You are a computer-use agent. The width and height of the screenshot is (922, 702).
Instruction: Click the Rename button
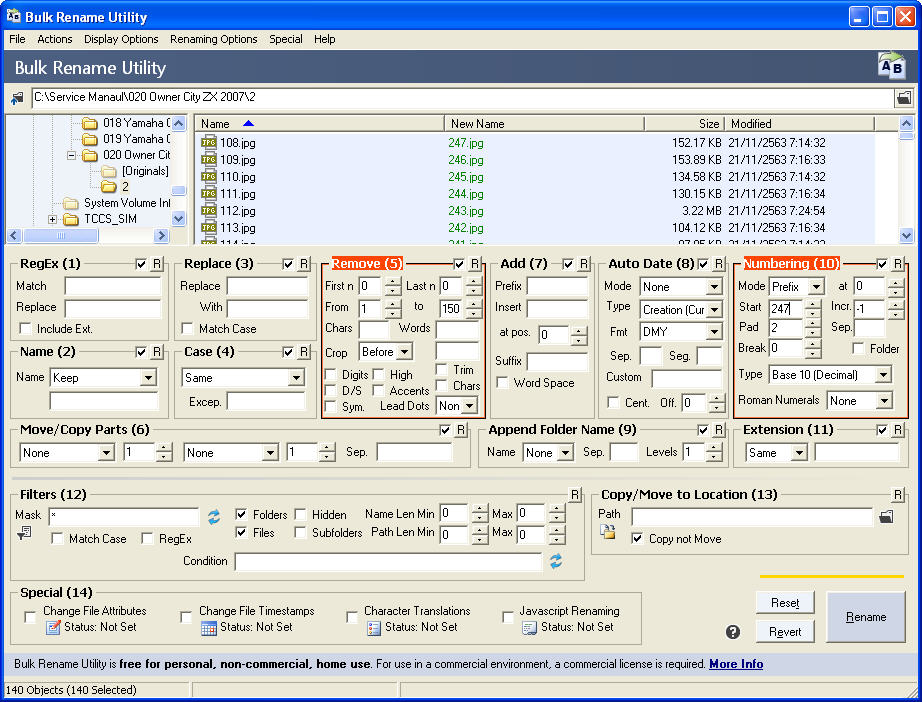(x=865, y=617)
